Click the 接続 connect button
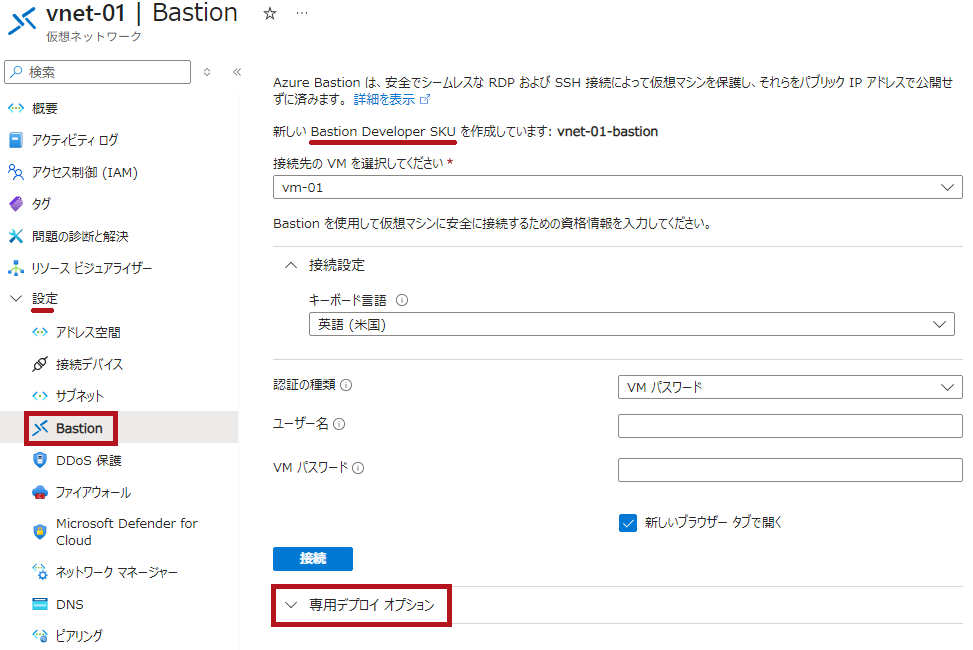 tap(313, 559)
